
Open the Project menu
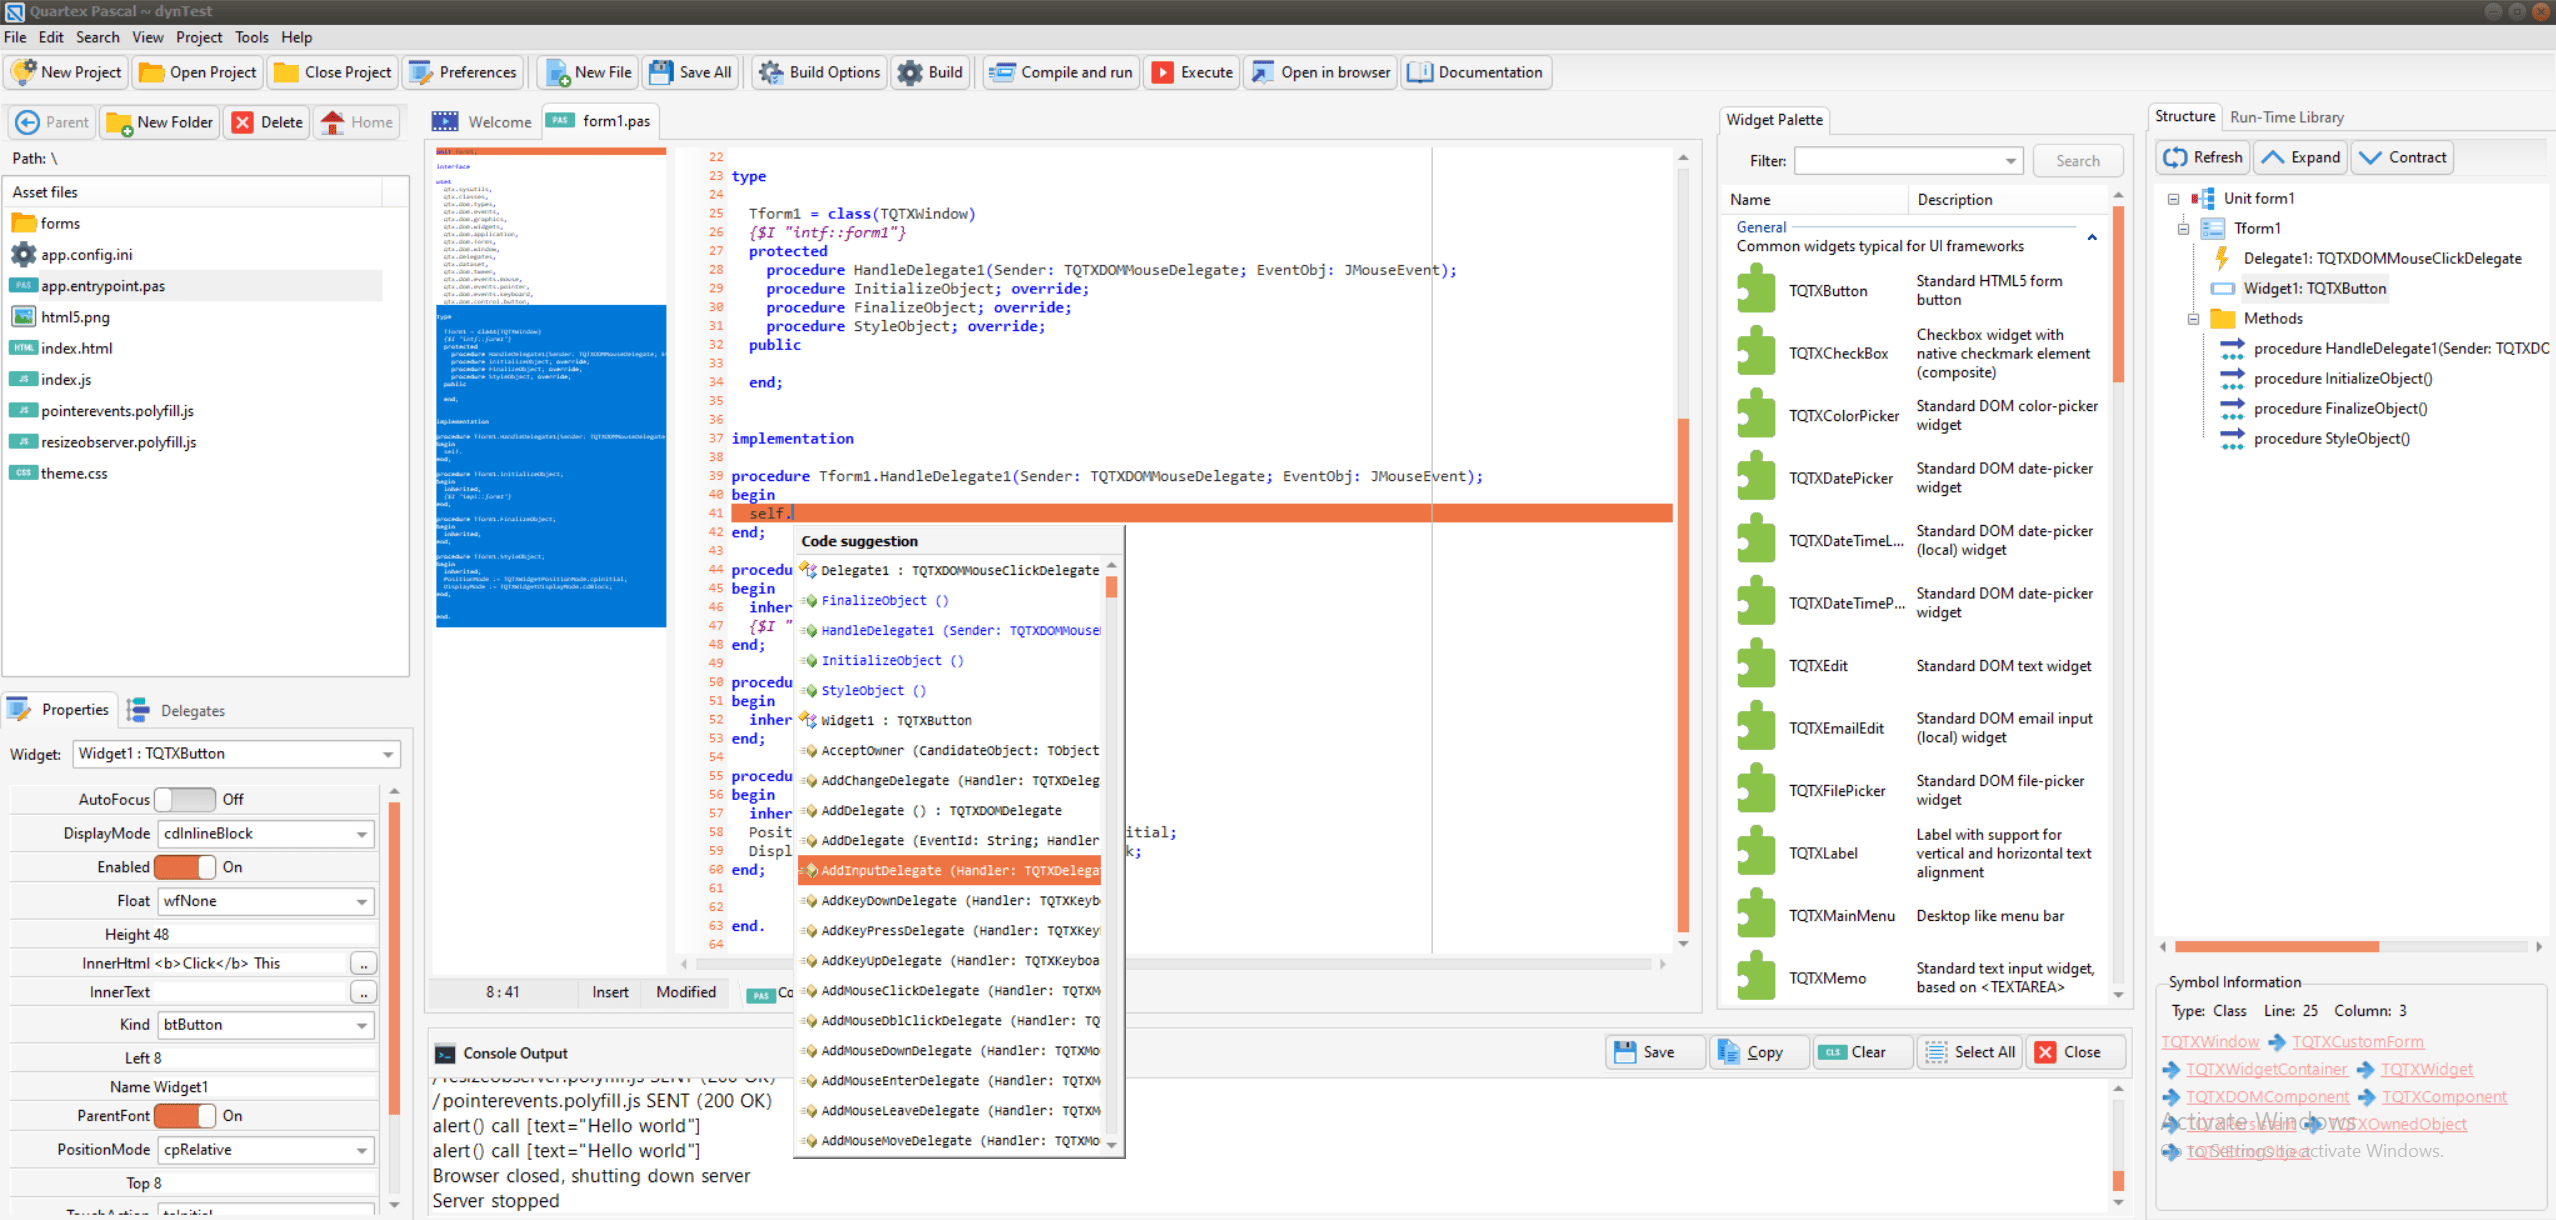[x=198, y=37]
